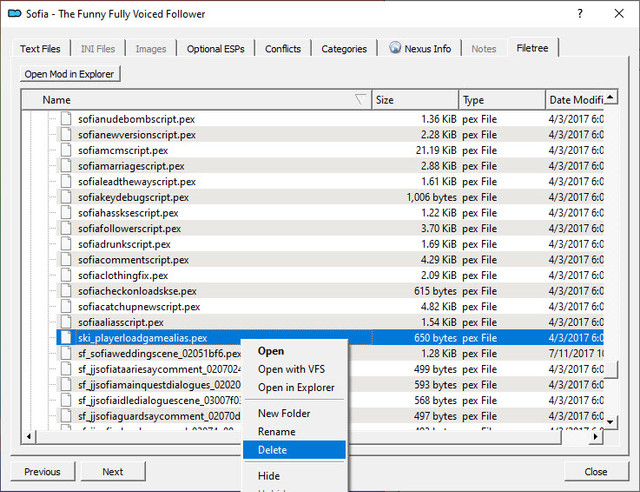The image size is (640, 492).
Task: Click the 21.19 KiB size value
Action: (x=436, y=150)
